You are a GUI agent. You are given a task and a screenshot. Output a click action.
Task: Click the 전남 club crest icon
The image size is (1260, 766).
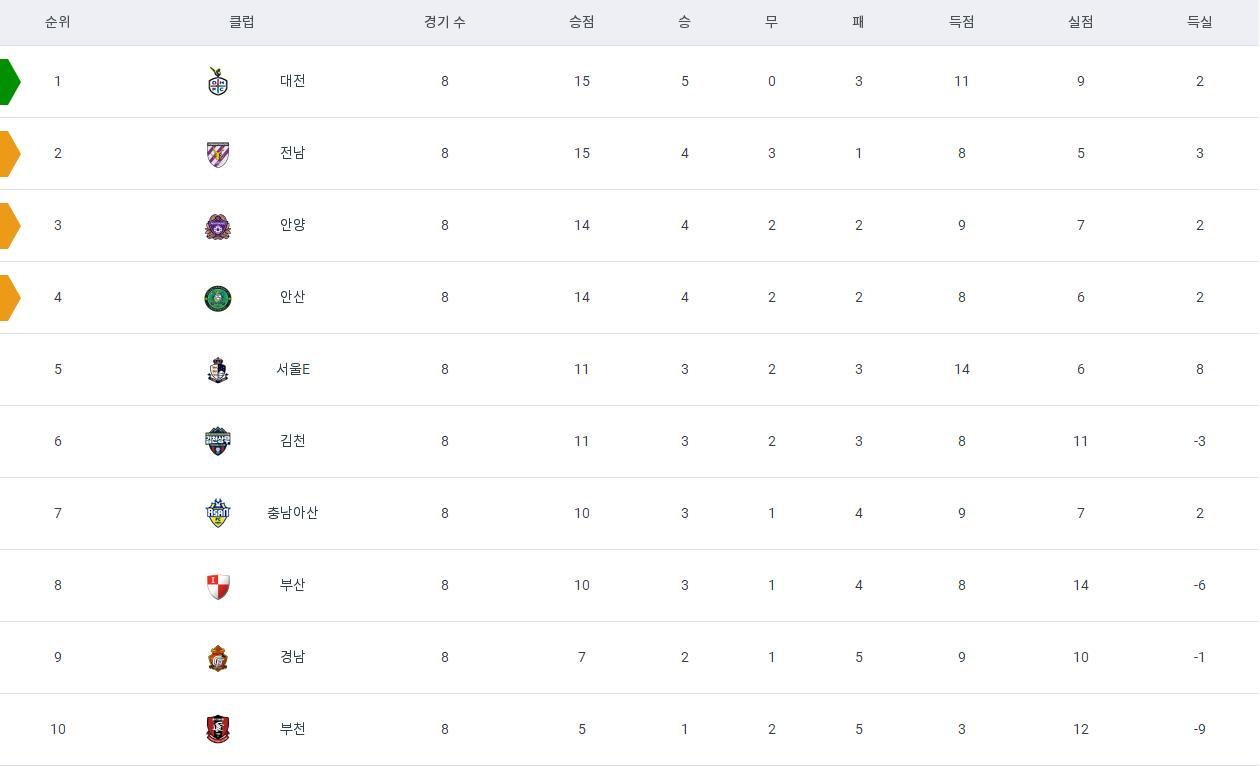pos(218,154)
